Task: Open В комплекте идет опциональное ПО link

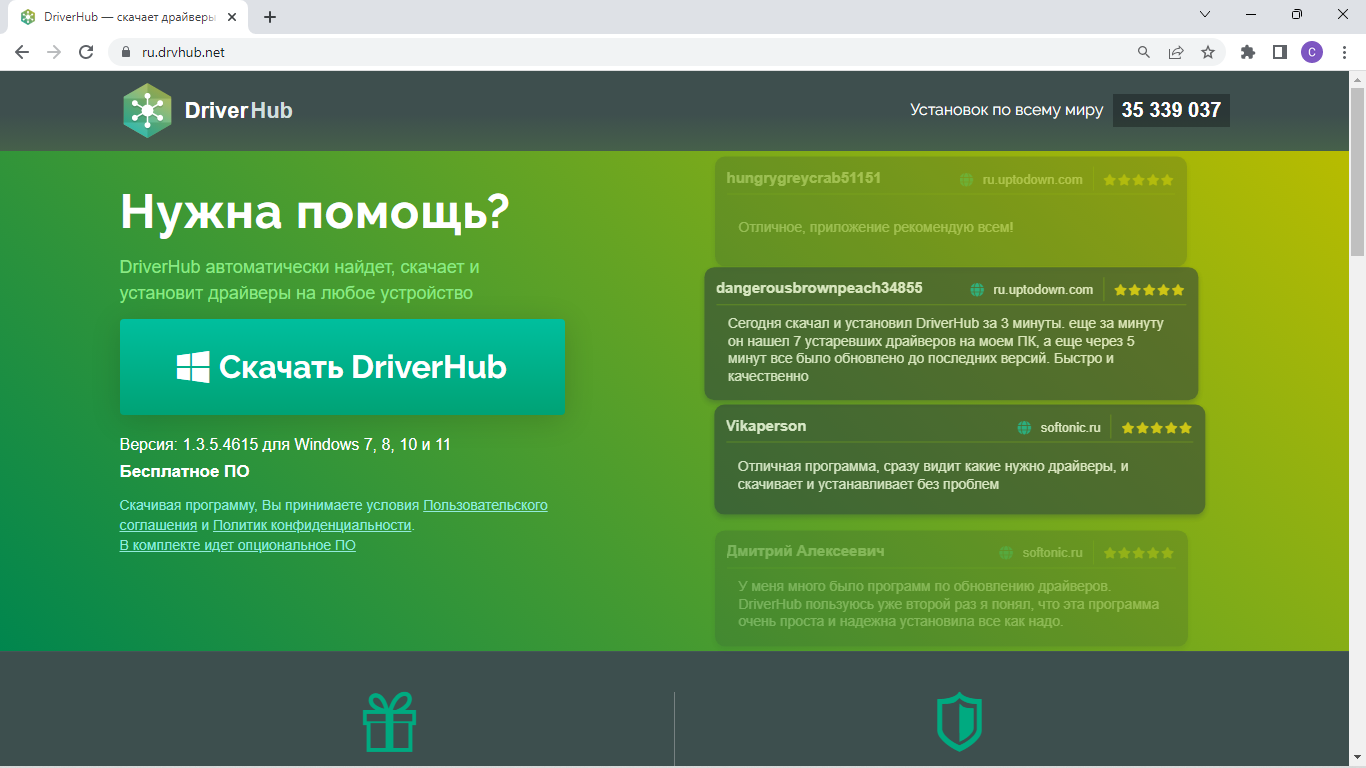Action: click(237, 545)
